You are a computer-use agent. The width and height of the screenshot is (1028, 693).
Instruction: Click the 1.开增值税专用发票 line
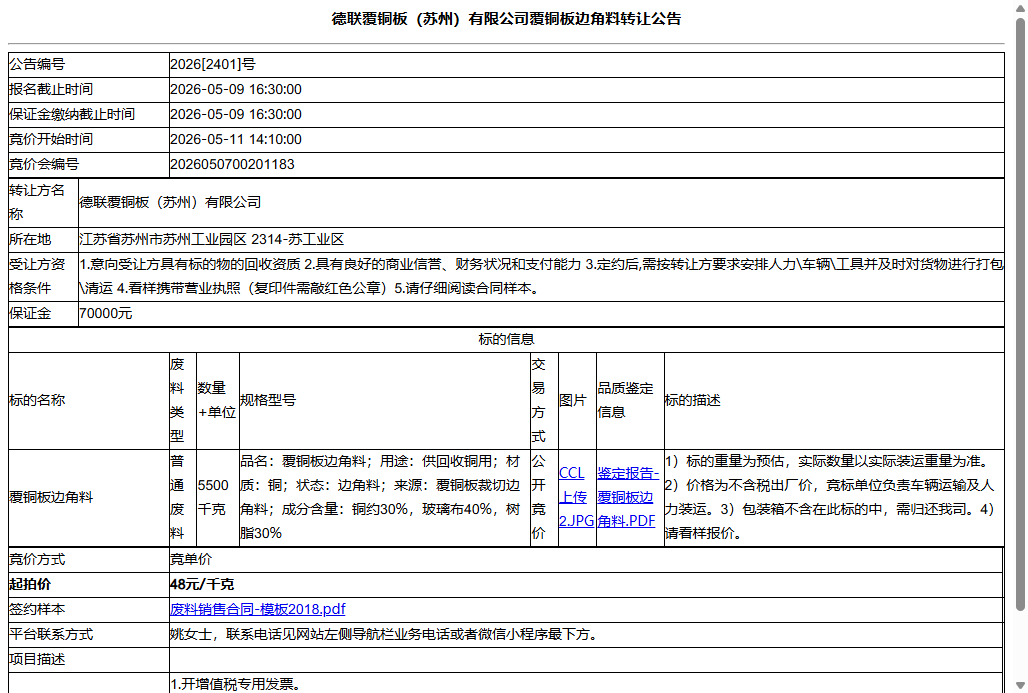pos(237,684)
